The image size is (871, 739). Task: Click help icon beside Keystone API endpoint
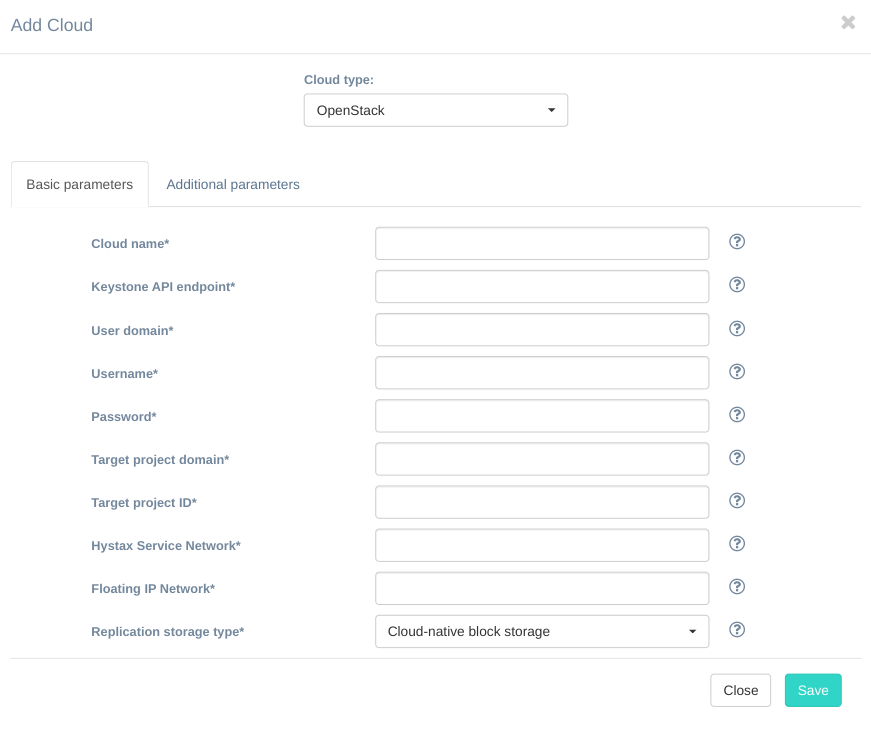(x=737, y=285)
